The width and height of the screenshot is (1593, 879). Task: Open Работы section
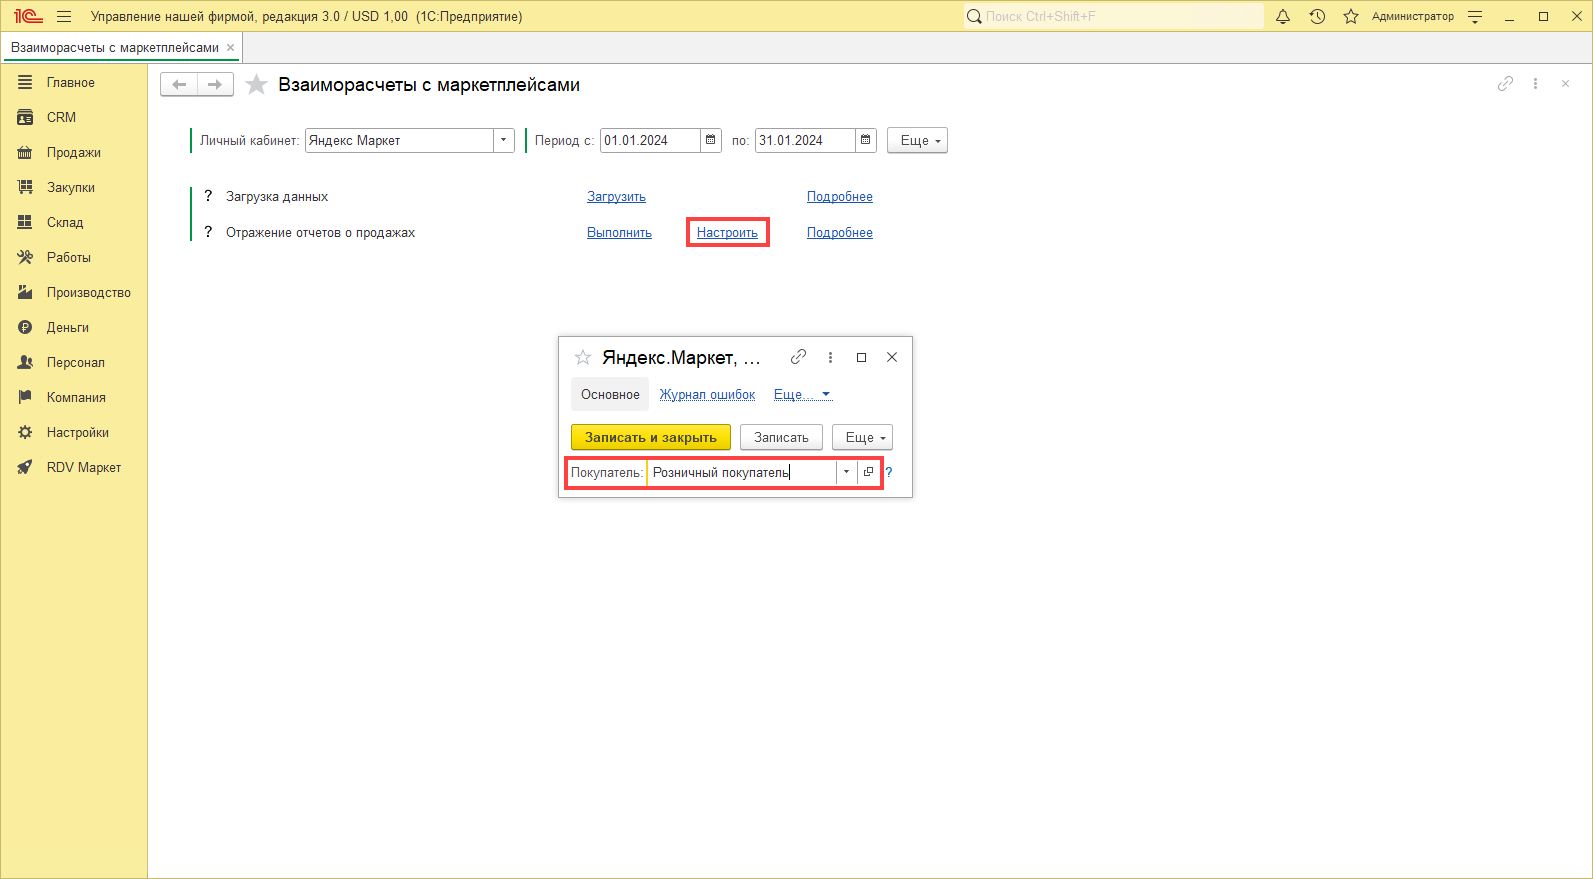coord(74,257)
